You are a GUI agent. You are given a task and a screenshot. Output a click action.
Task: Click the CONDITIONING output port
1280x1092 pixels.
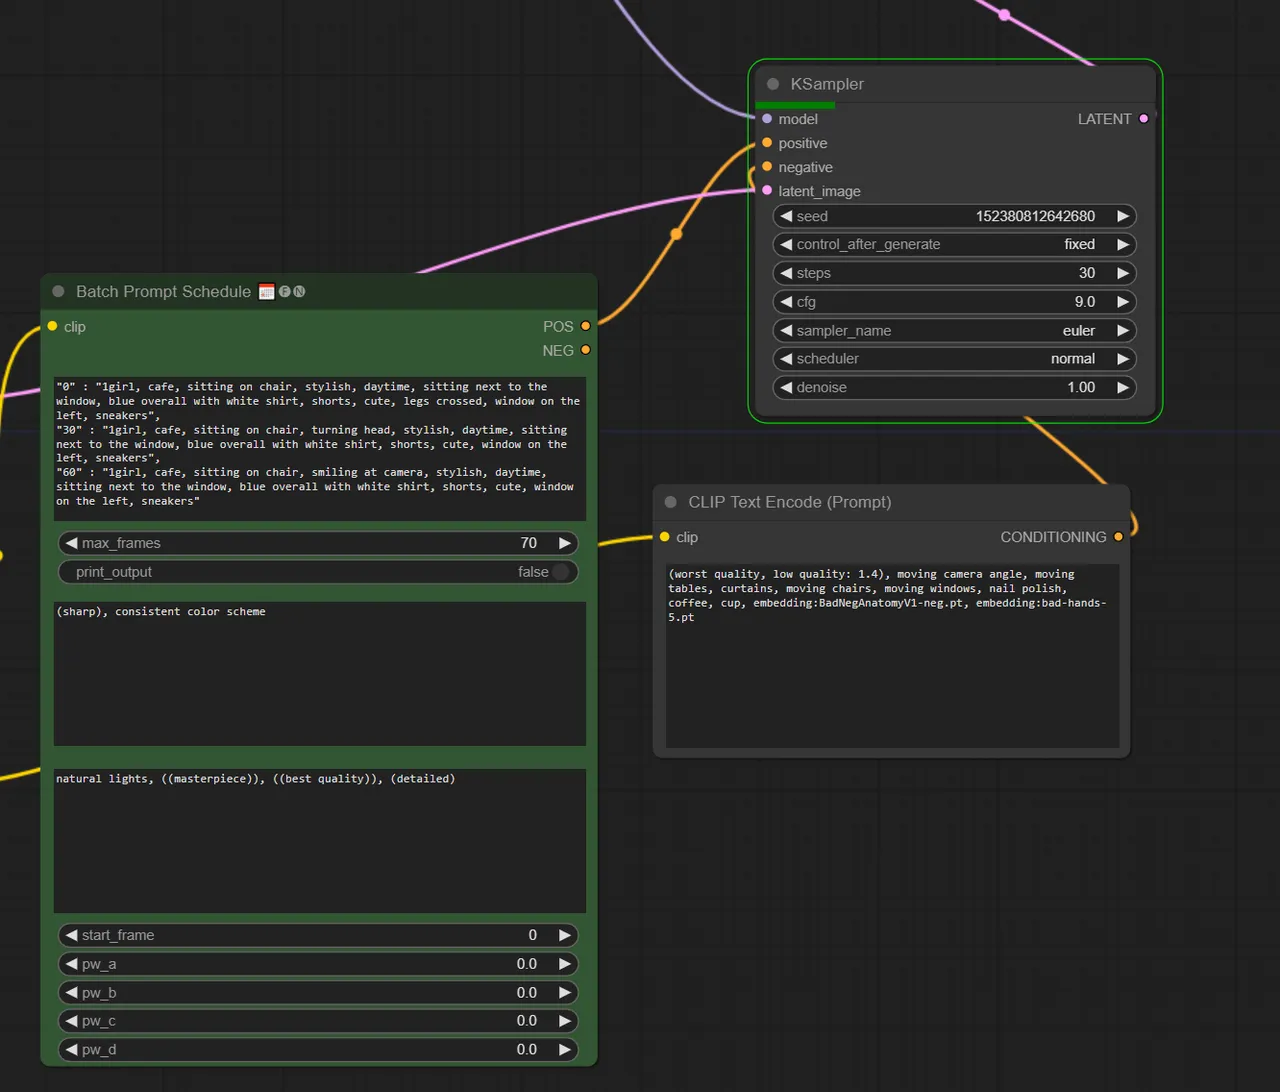pyautogui.click(x=1118, y=537)
